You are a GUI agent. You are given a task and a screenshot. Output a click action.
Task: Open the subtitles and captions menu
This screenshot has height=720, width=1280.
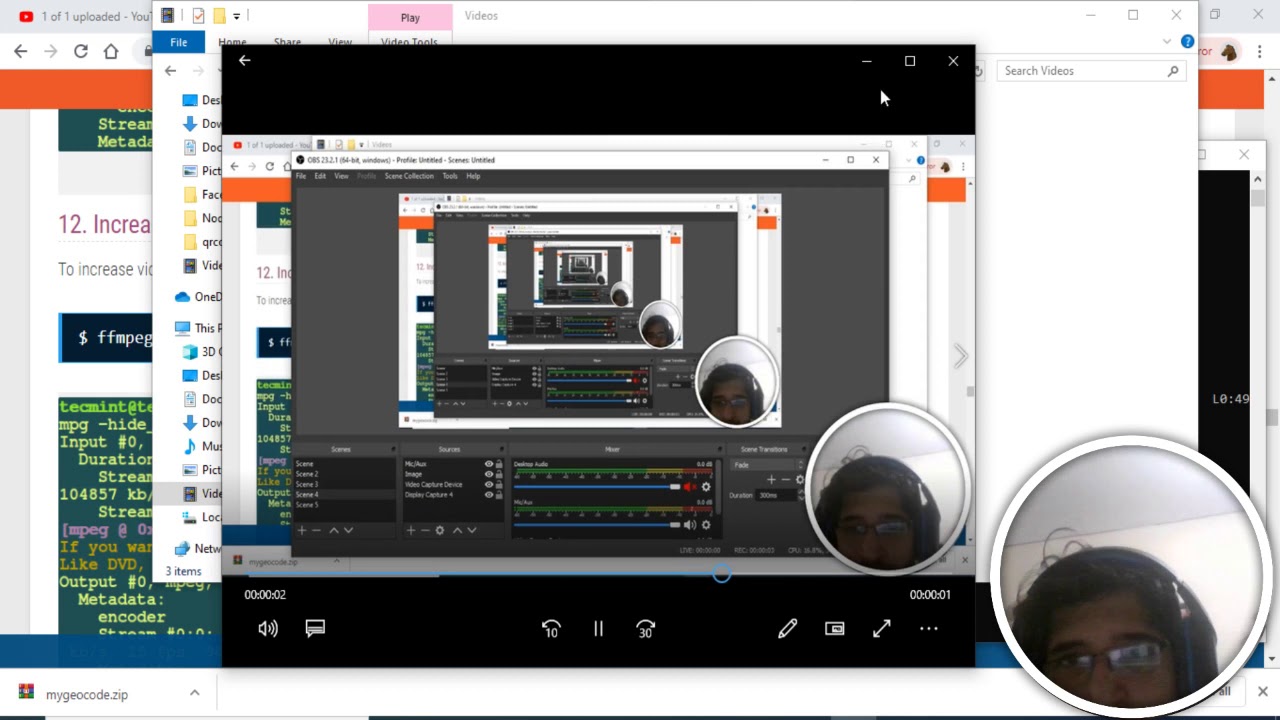point(315,628)
